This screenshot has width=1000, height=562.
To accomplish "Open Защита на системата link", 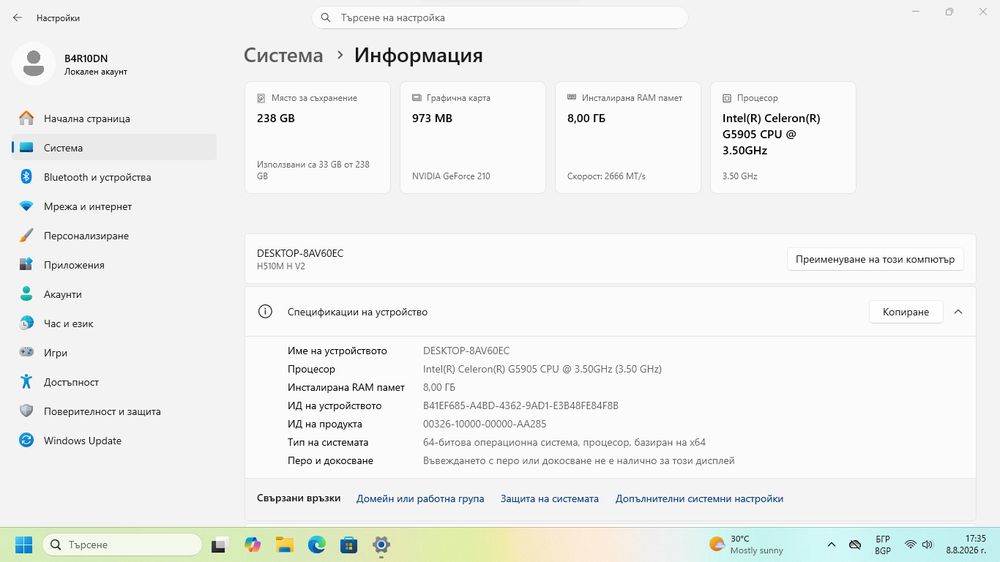I will pos(549,499).
